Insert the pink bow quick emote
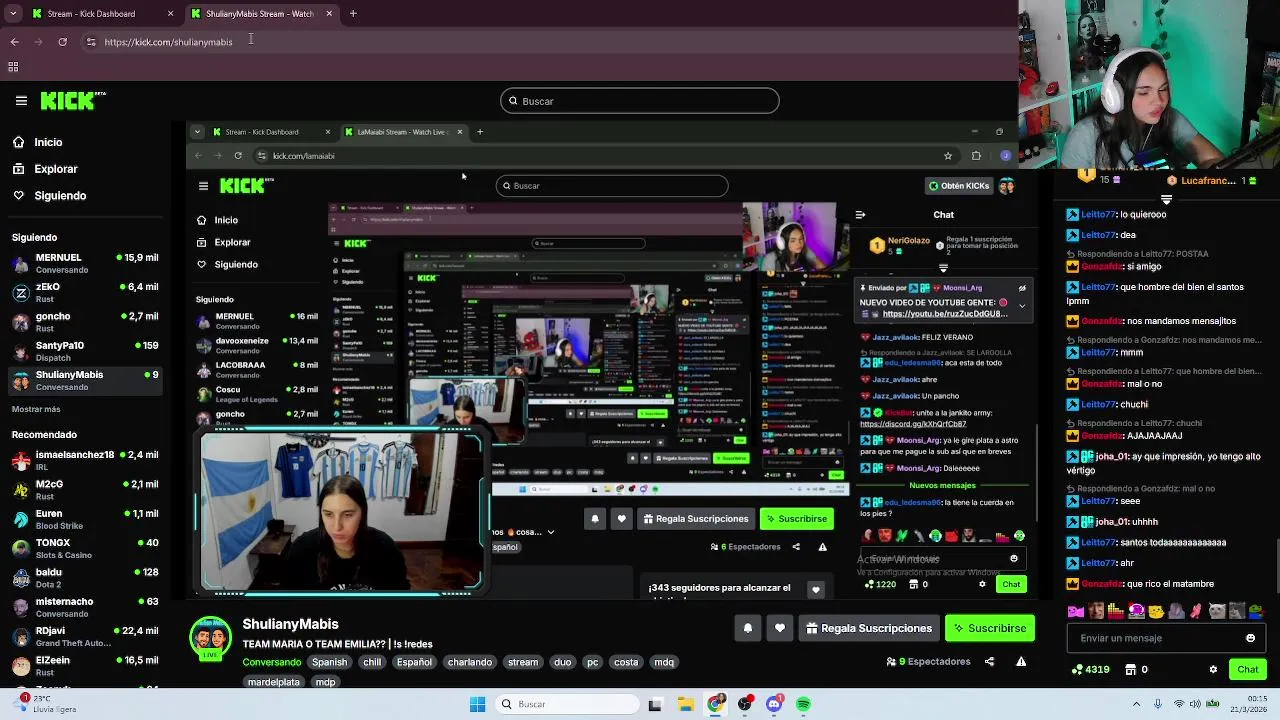 (1076, 611)
